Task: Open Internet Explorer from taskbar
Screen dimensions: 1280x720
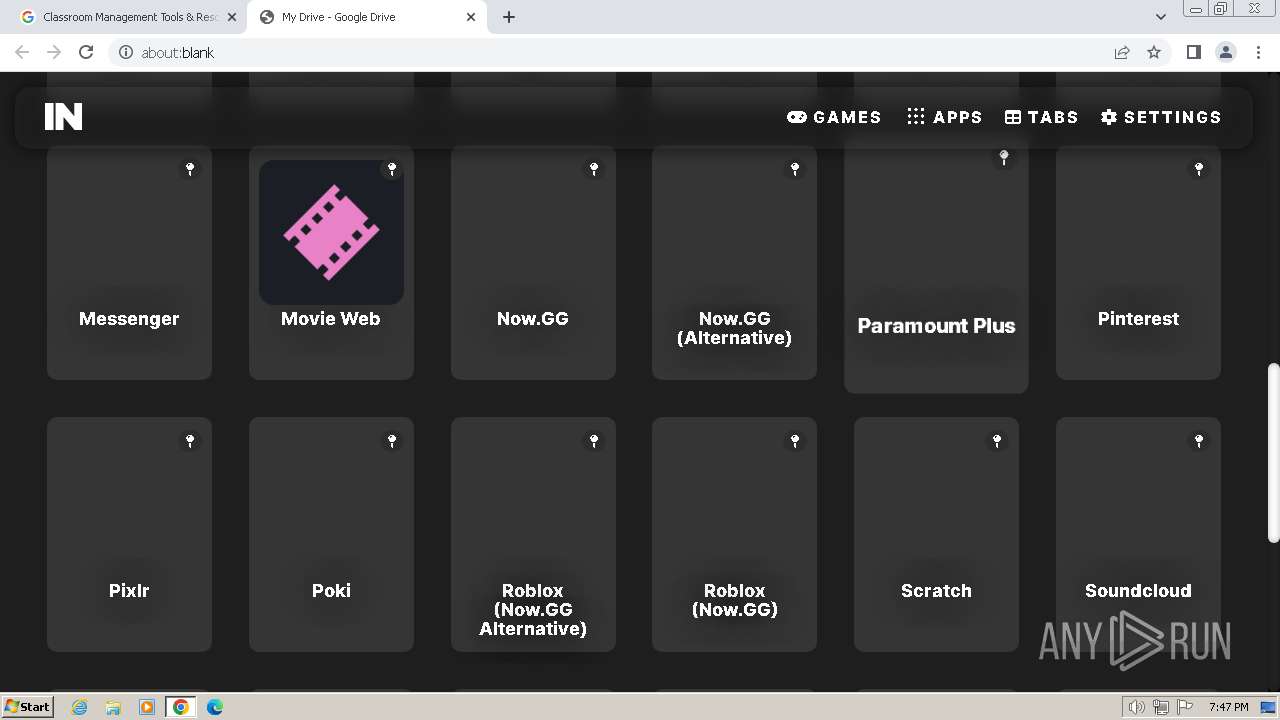Action: pos(80,707)
